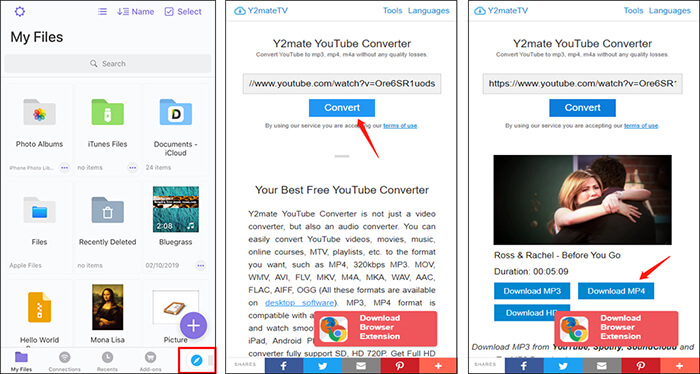
Task: Switch to the Connections tab
Action: coord(65,362)
